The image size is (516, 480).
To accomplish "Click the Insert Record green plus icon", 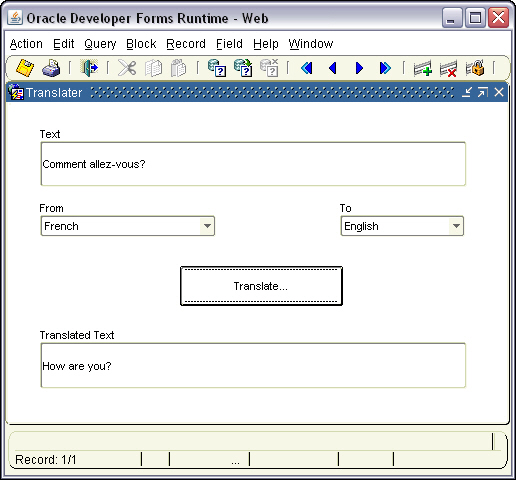I will (x=422, y=68).
